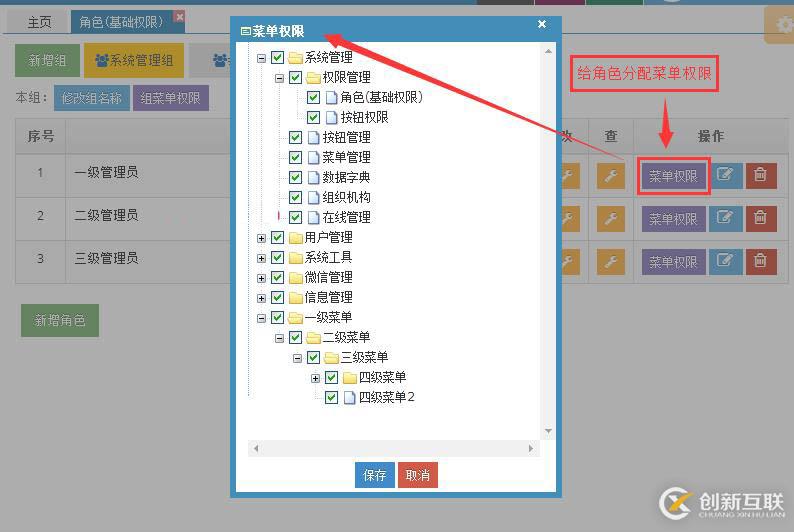This screenshot has height=532, width=794.
Task: Click the wrench icon in row 一级管理员
Action: point(610,176)
